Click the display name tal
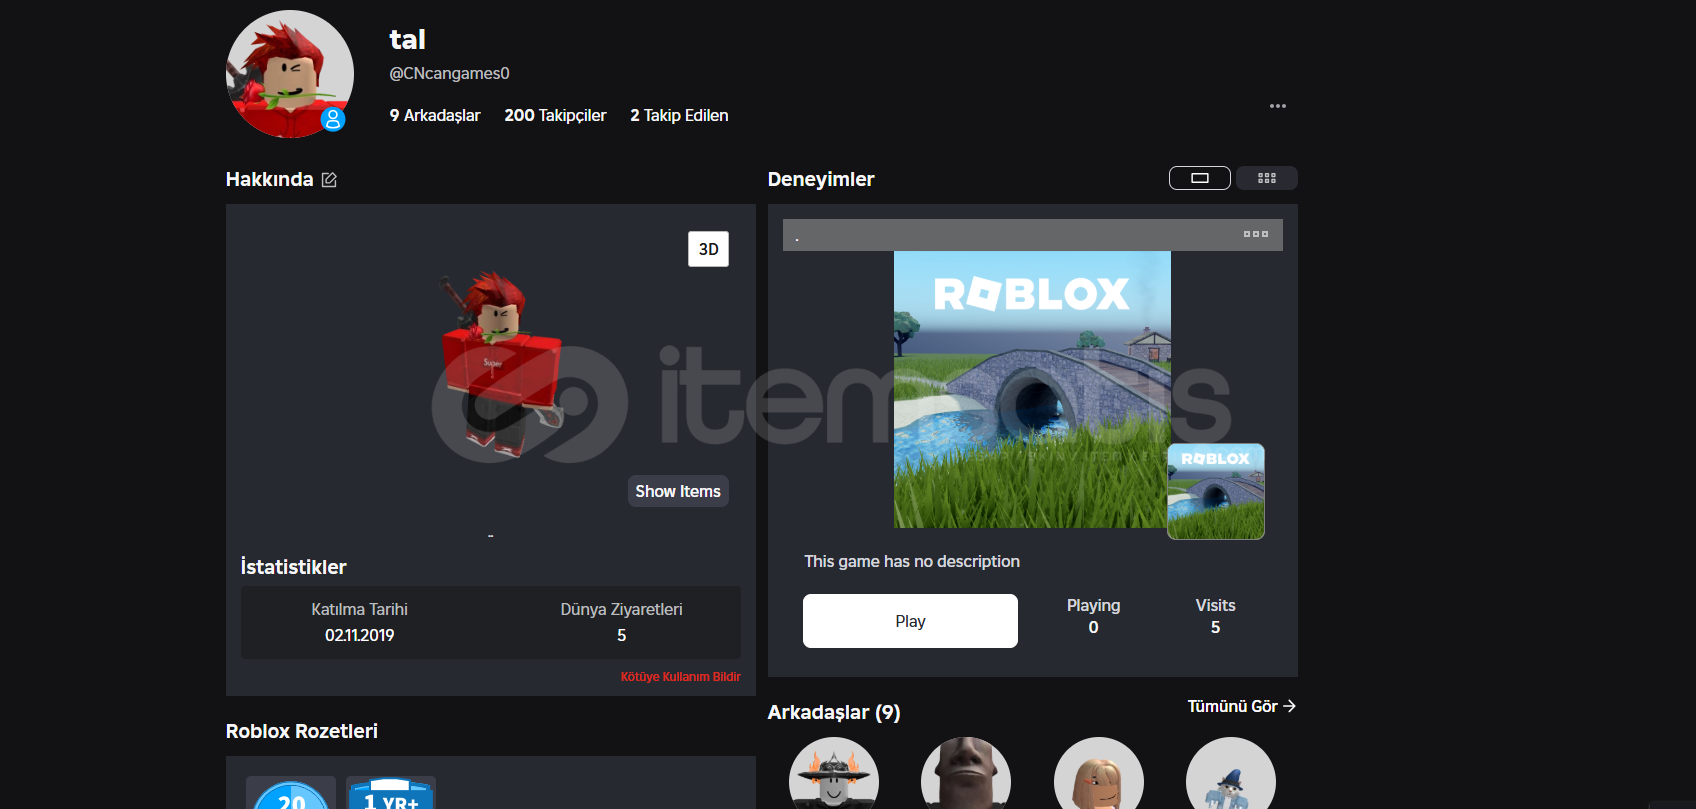The height and width of the screenshot is (809, 1696). [407, 39]
